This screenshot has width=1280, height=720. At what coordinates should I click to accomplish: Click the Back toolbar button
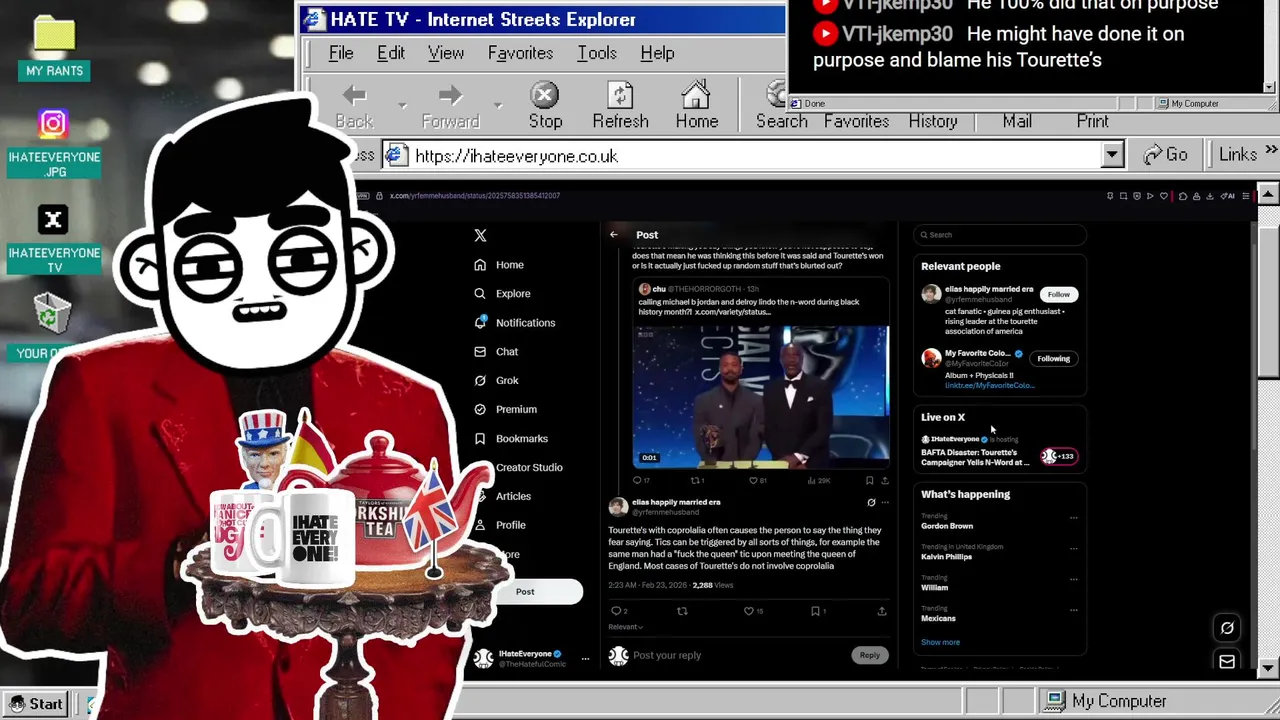(x=354, y=106)
